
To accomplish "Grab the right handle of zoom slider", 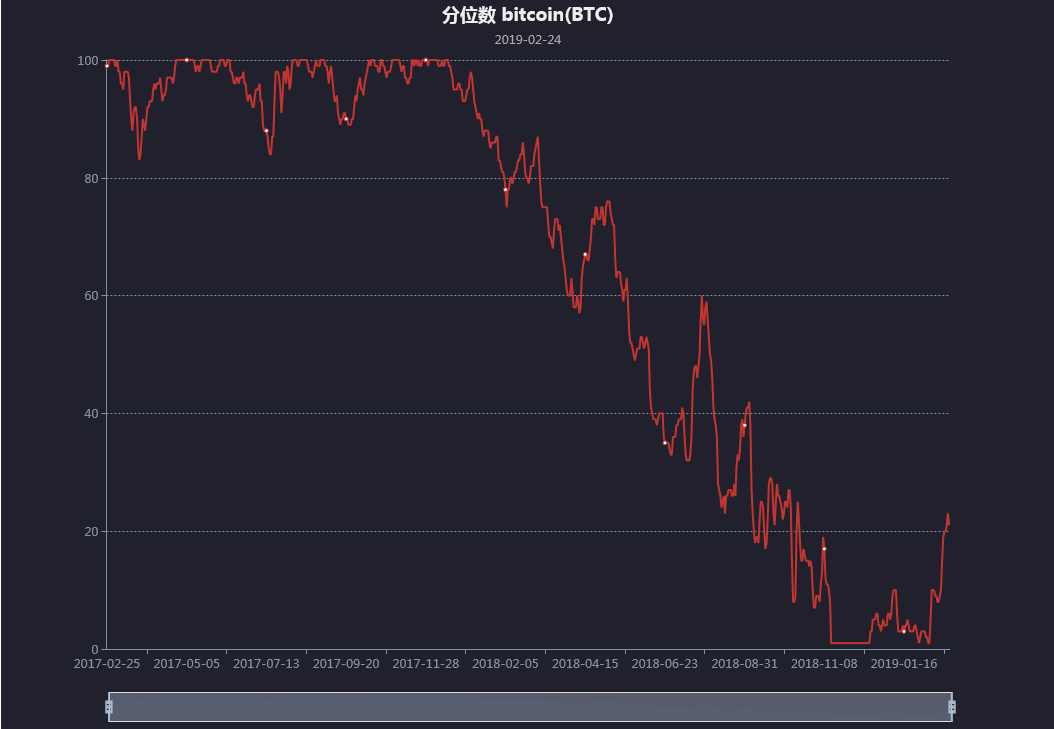I will 952,707.
